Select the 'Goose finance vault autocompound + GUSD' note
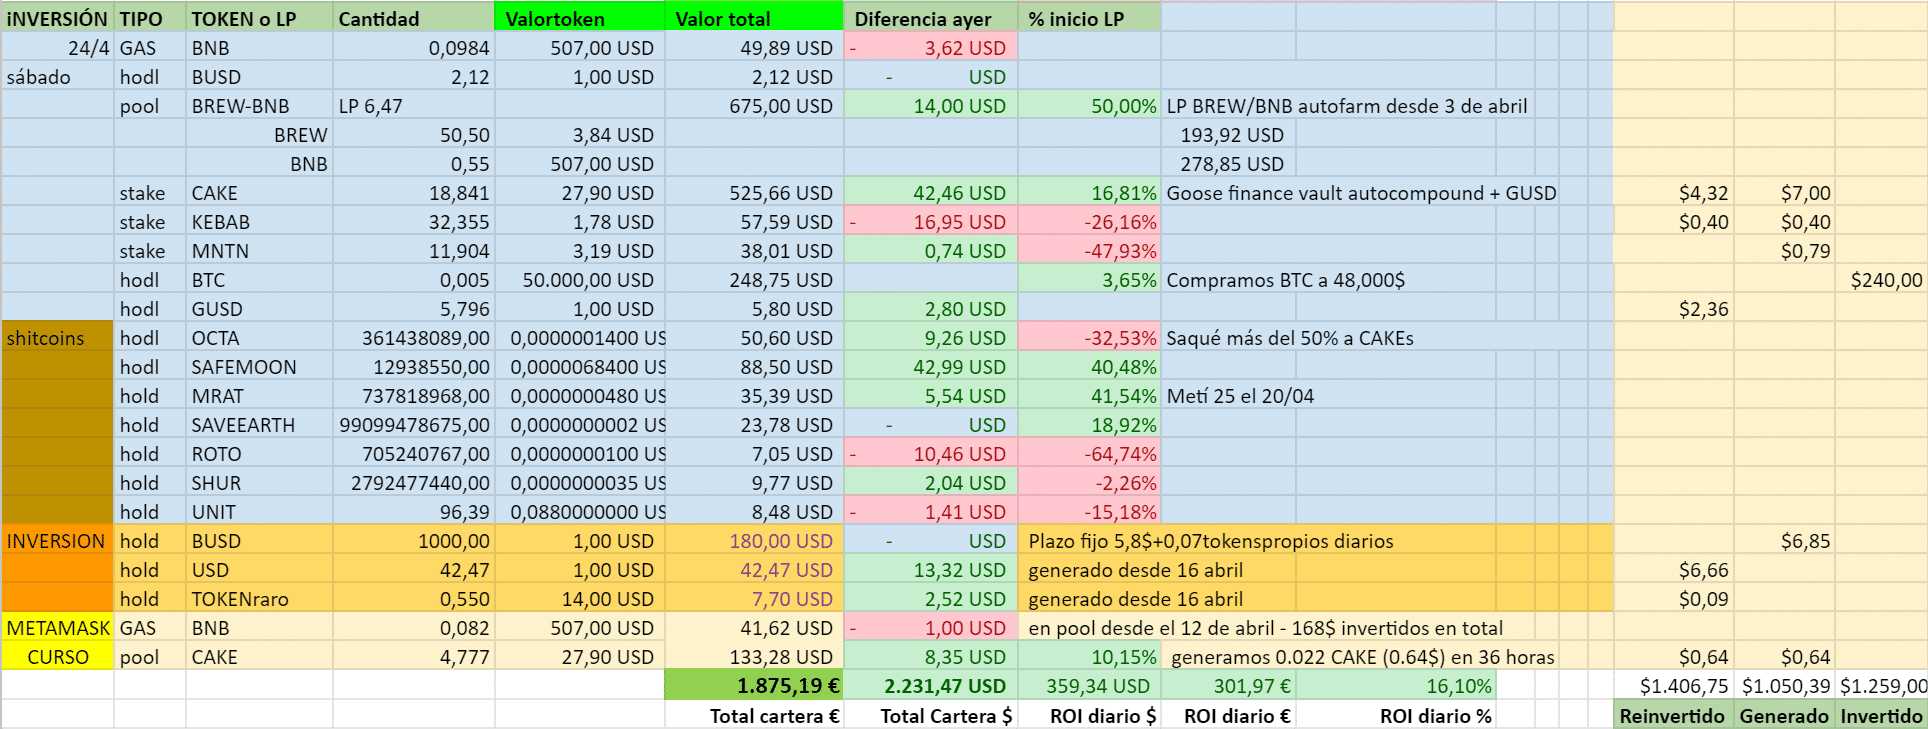This screenshot has height=729, width=1928. point(1361,192)
